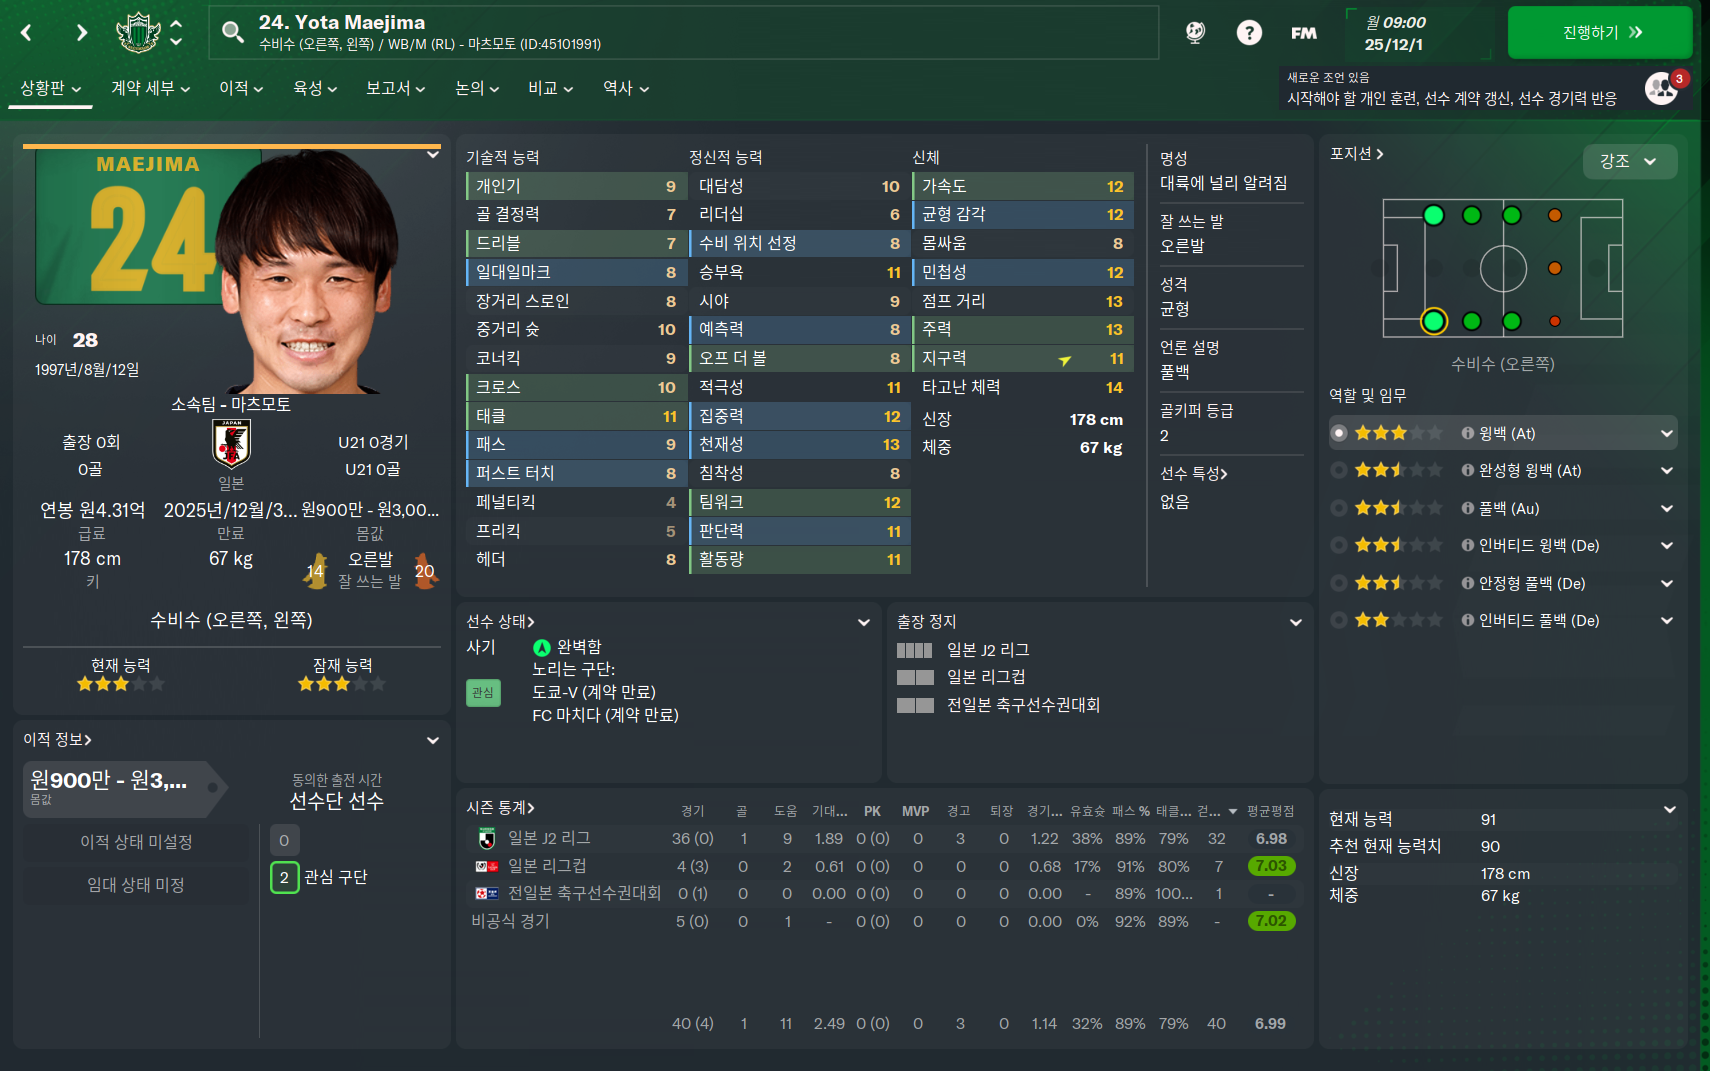Viewport: 1710px width, 1071px height.
Task: Select the 완성형 윙백 (At) radio button
Action: pos(1339,470)
